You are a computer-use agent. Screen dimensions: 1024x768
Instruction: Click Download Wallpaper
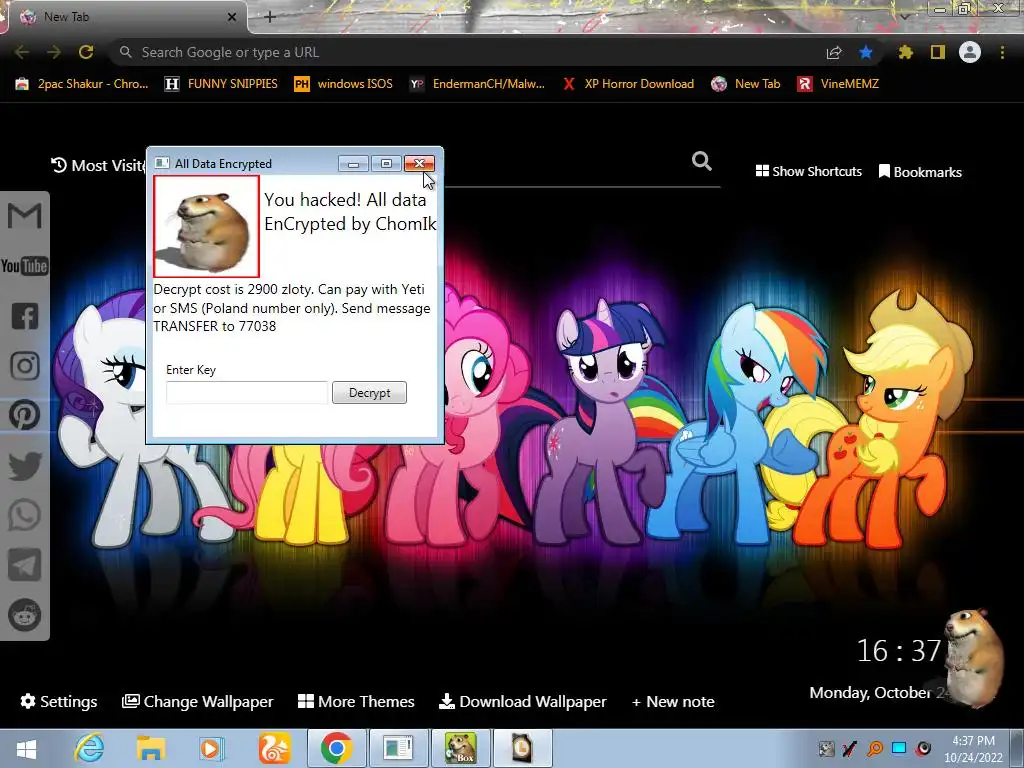pos(523,701)
